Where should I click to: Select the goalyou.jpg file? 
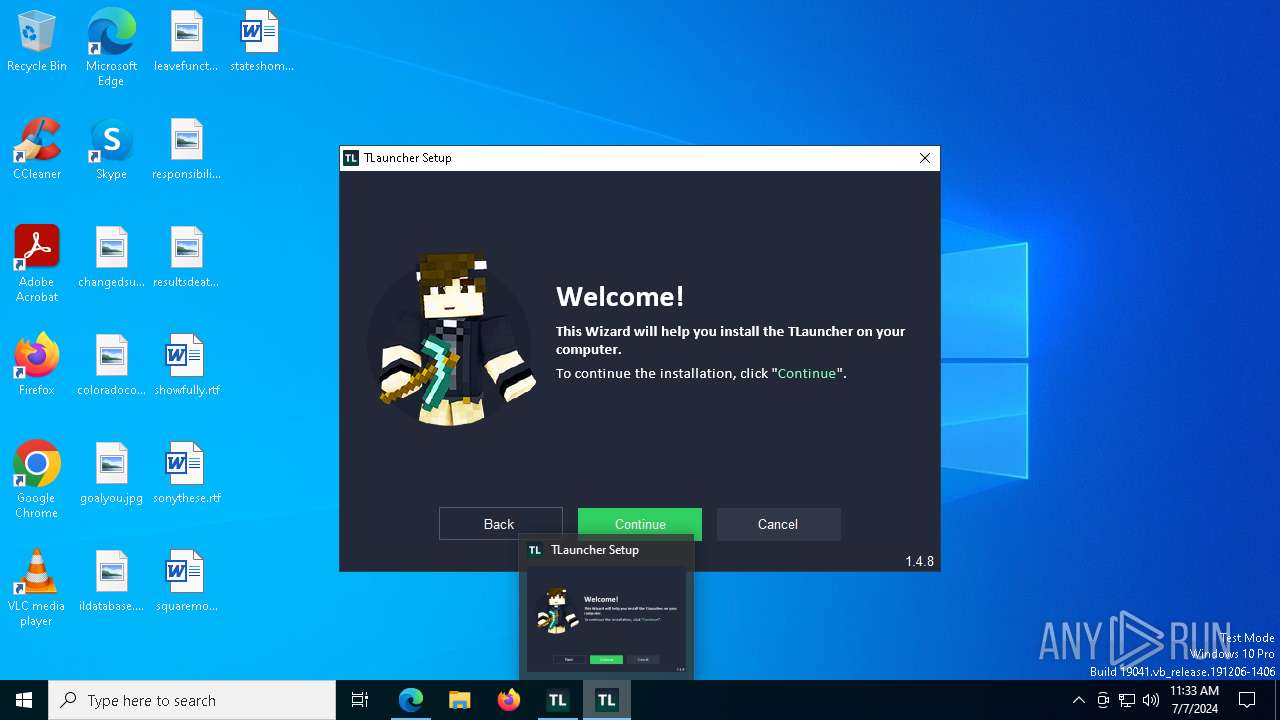(111, 474)
